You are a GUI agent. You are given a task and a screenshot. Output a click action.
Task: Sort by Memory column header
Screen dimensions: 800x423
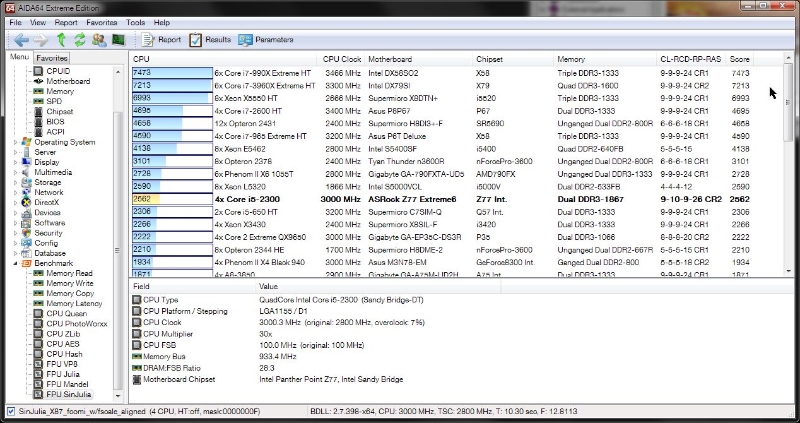click(x=605, y=59)
